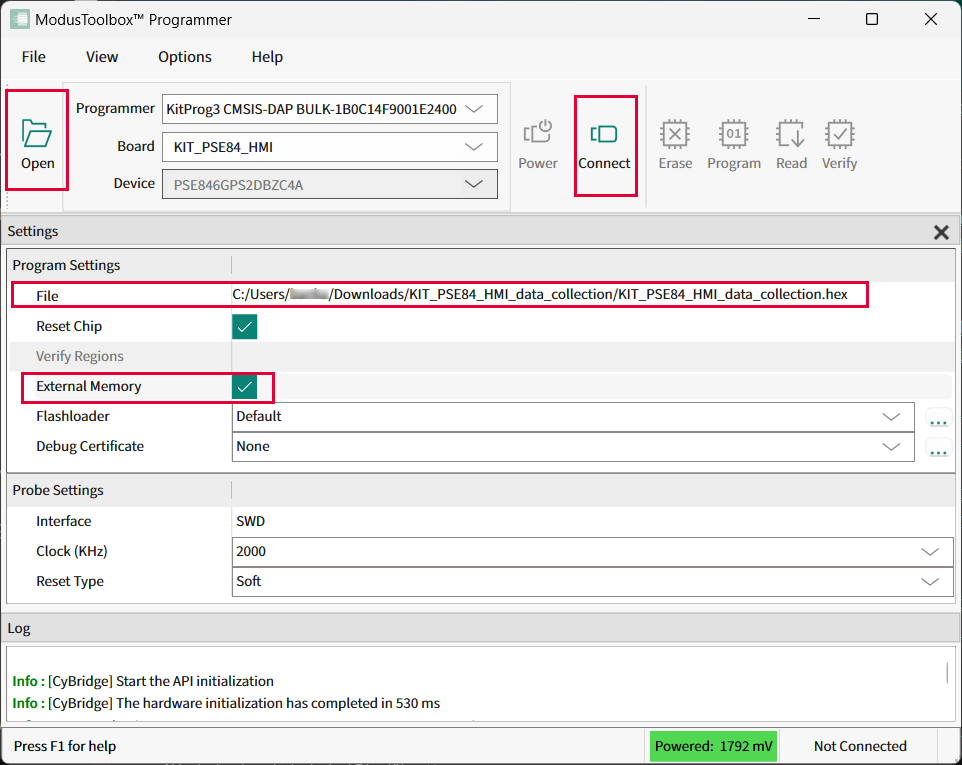Screen dimensions: 962x765
Task: Click the Read chip icon
Action: pos(791,134)
